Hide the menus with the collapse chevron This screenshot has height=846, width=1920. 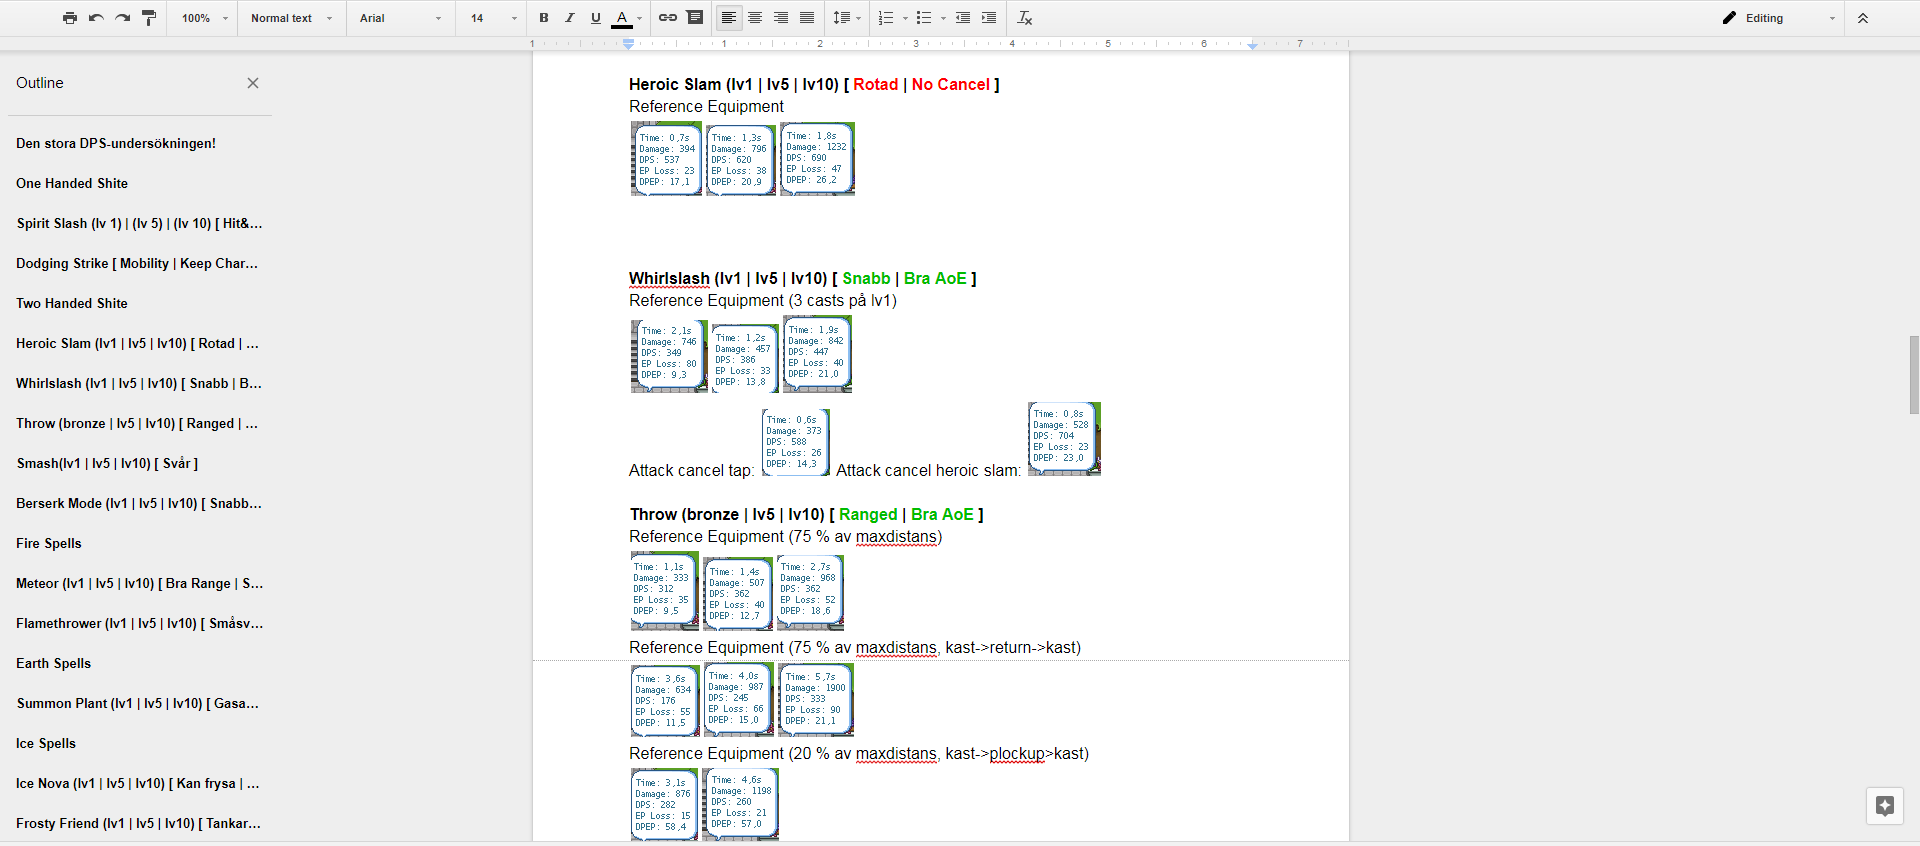[x=1863, y=18]
